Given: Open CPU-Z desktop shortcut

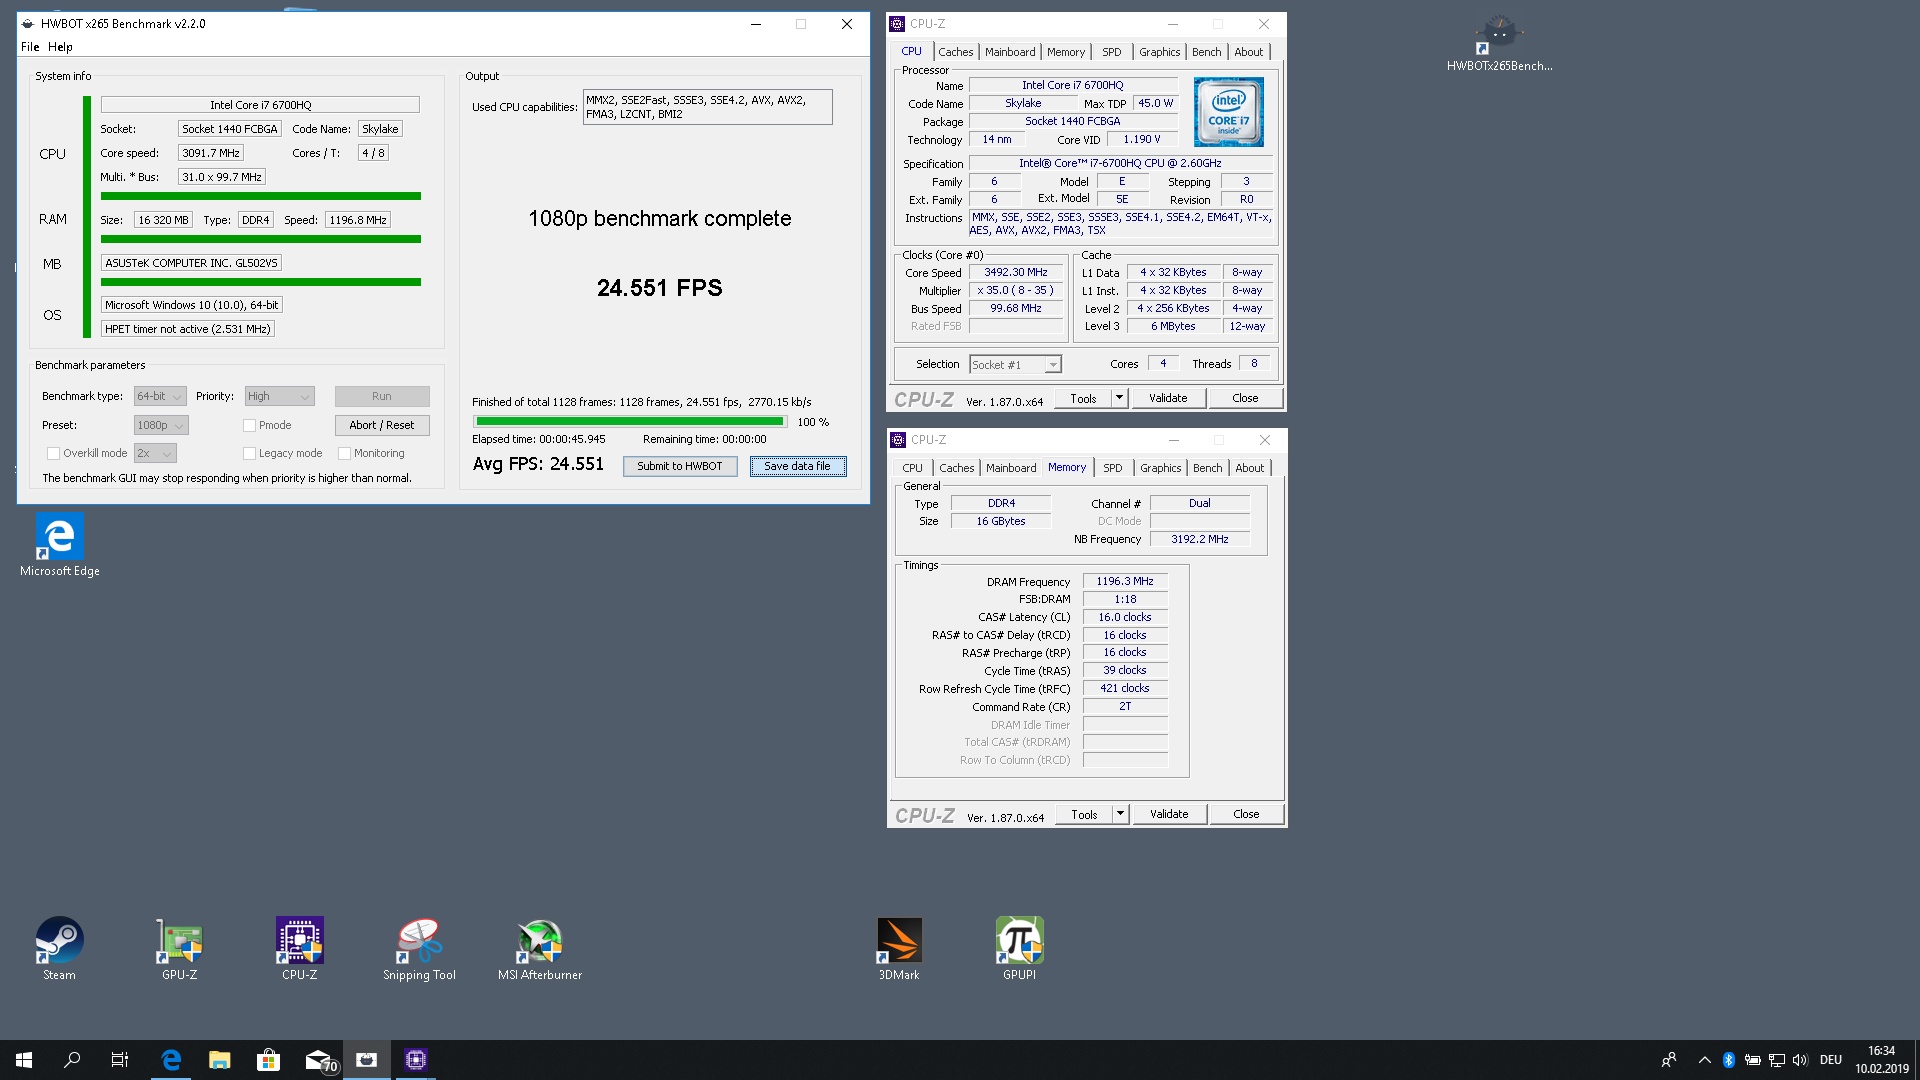Looking at the screenshot, I should click(300, 948).
